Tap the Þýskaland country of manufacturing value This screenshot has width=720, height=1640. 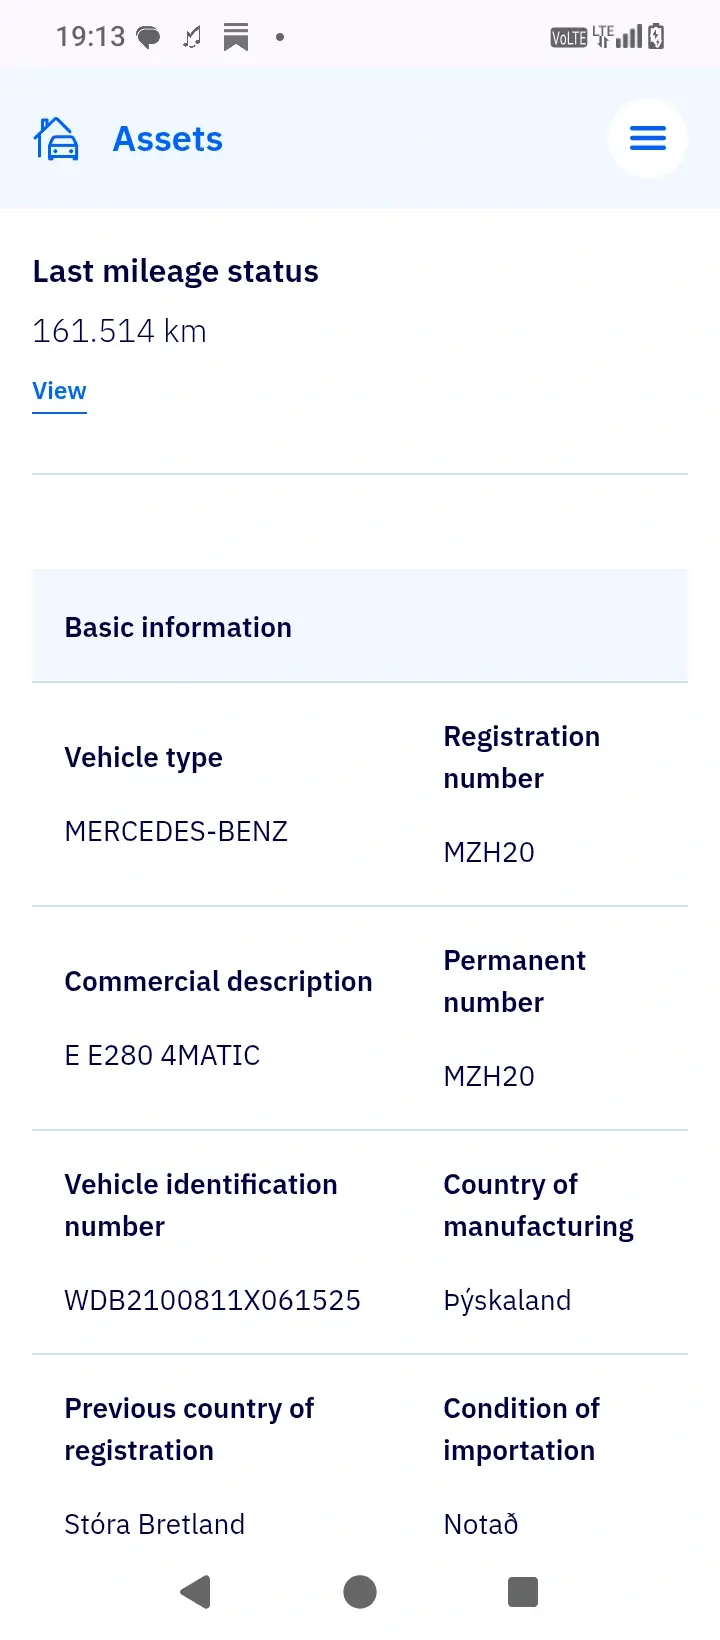[507, 1300]
